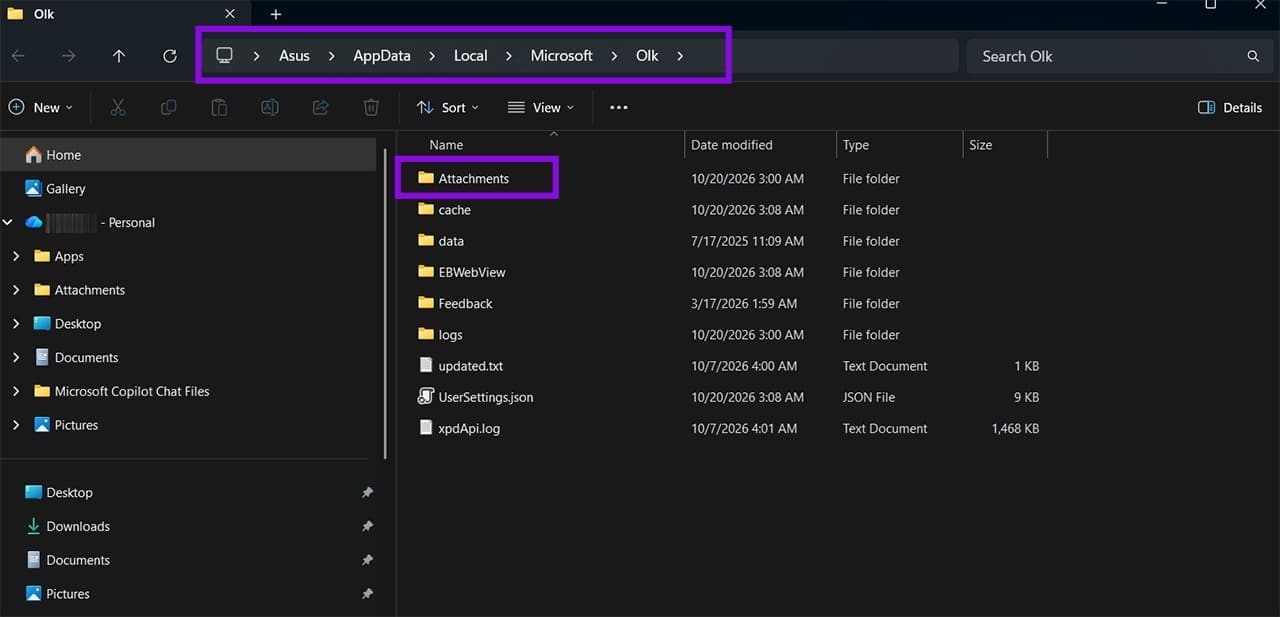Screen dimensions: 1280x617
Task: Unpin Desktop from quick access
Action: coord(367,493)
